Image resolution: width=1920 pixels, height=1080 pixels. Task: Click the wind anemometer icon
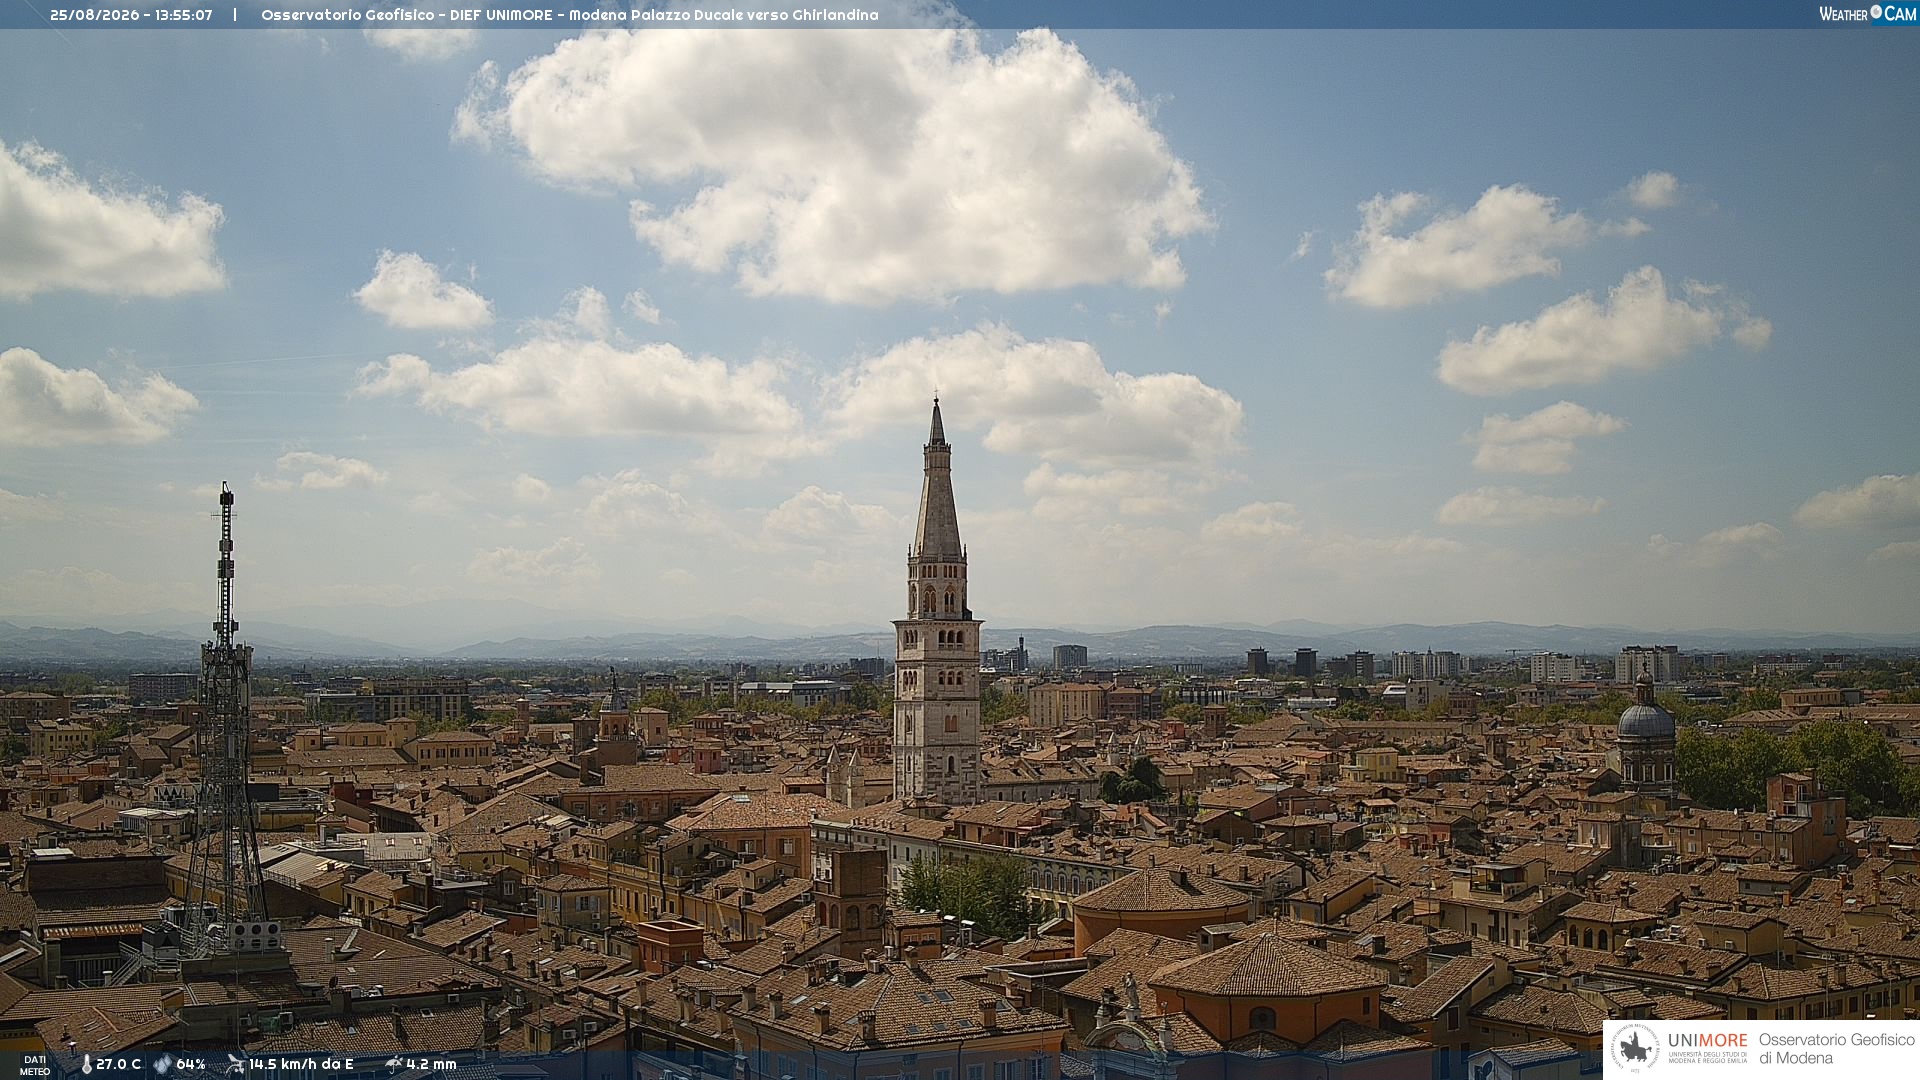click(x=235, y=1064)
